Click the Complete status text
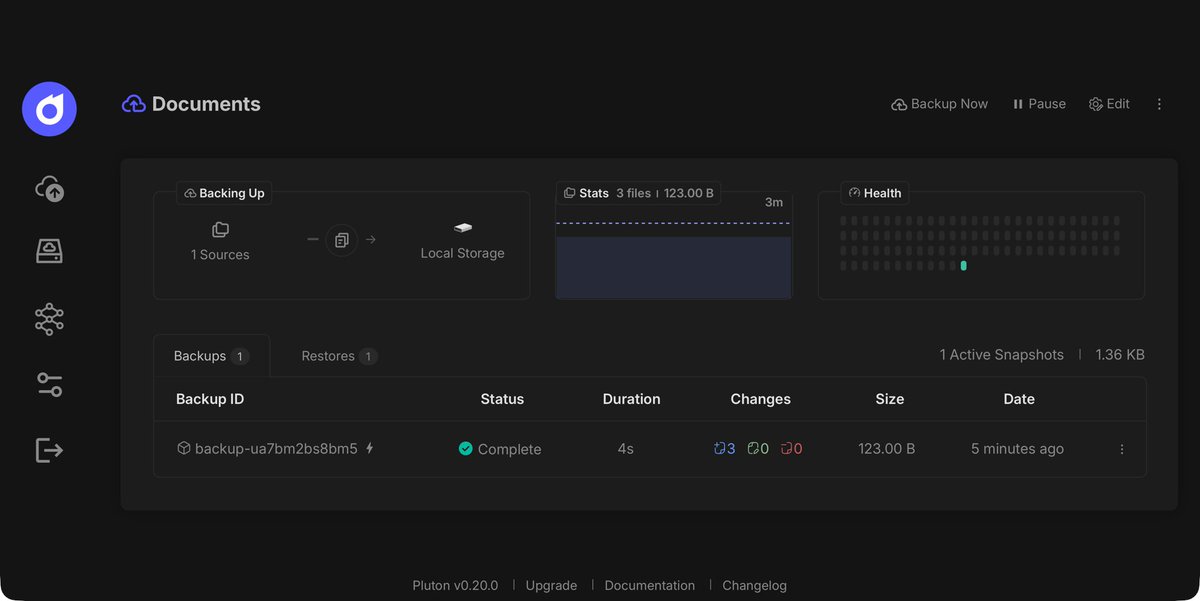Screen dimensions: 1200x601 click(x=509, y=450)
